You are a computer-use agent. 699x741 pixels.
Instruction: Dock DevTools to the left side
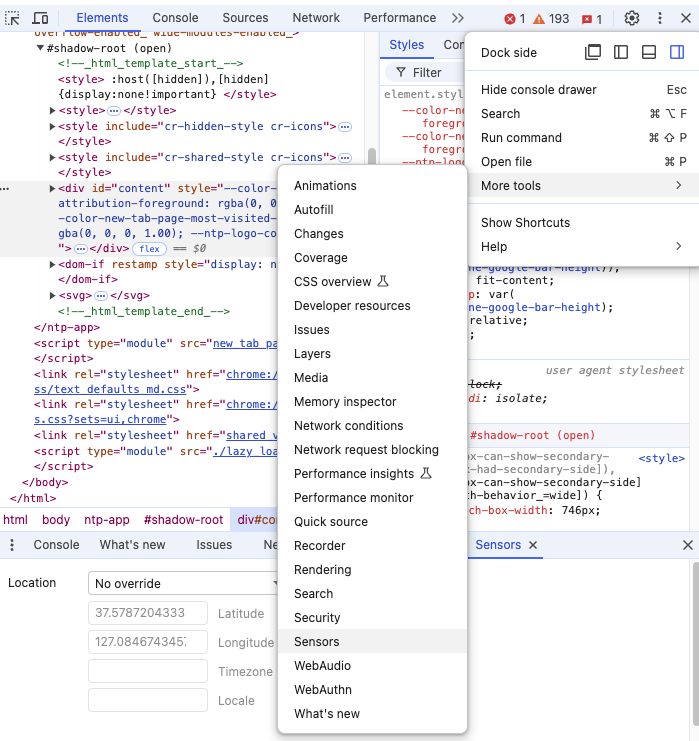tap(621, 52)
